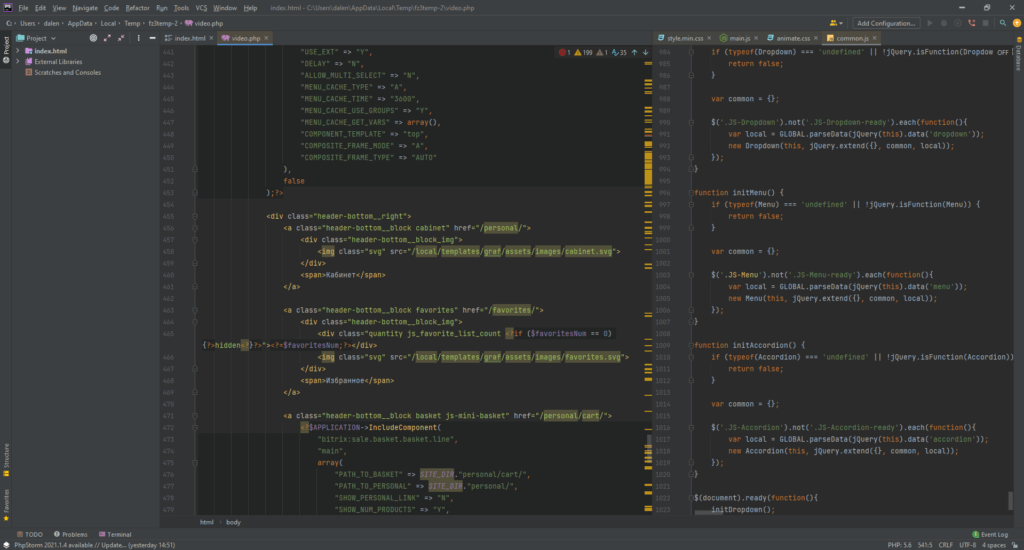Expand the External Libraries node

coord(18,61)
